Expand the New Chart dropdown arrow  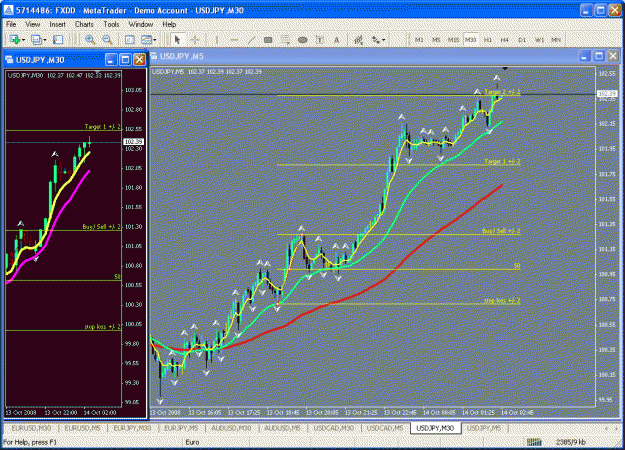pyautogui.click(x=24, y=40)
